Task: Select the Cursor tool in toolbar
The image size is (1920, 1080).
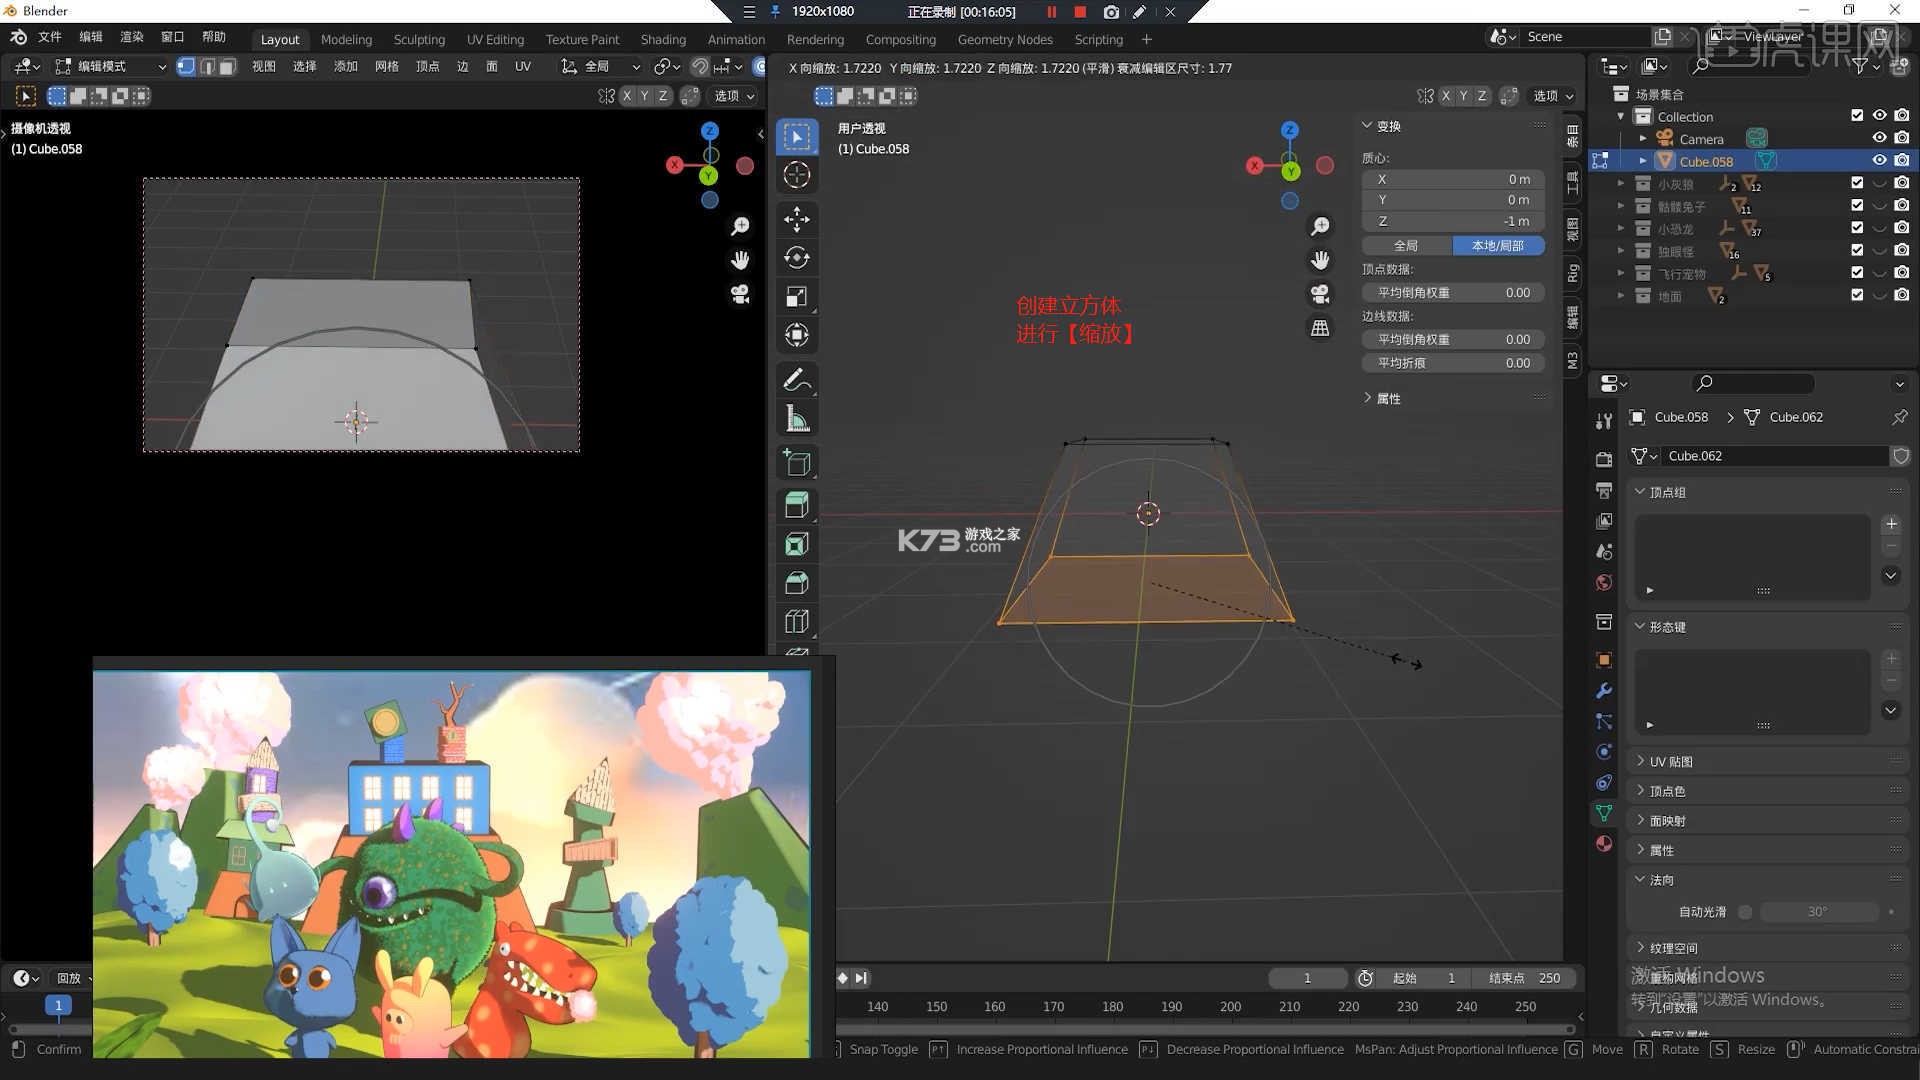Action: click(797, 175)
